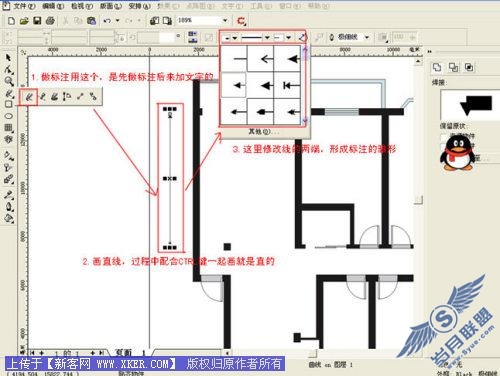Open the 安排 (Arrange) menu

pyautogui.click(x=139, y=6)
